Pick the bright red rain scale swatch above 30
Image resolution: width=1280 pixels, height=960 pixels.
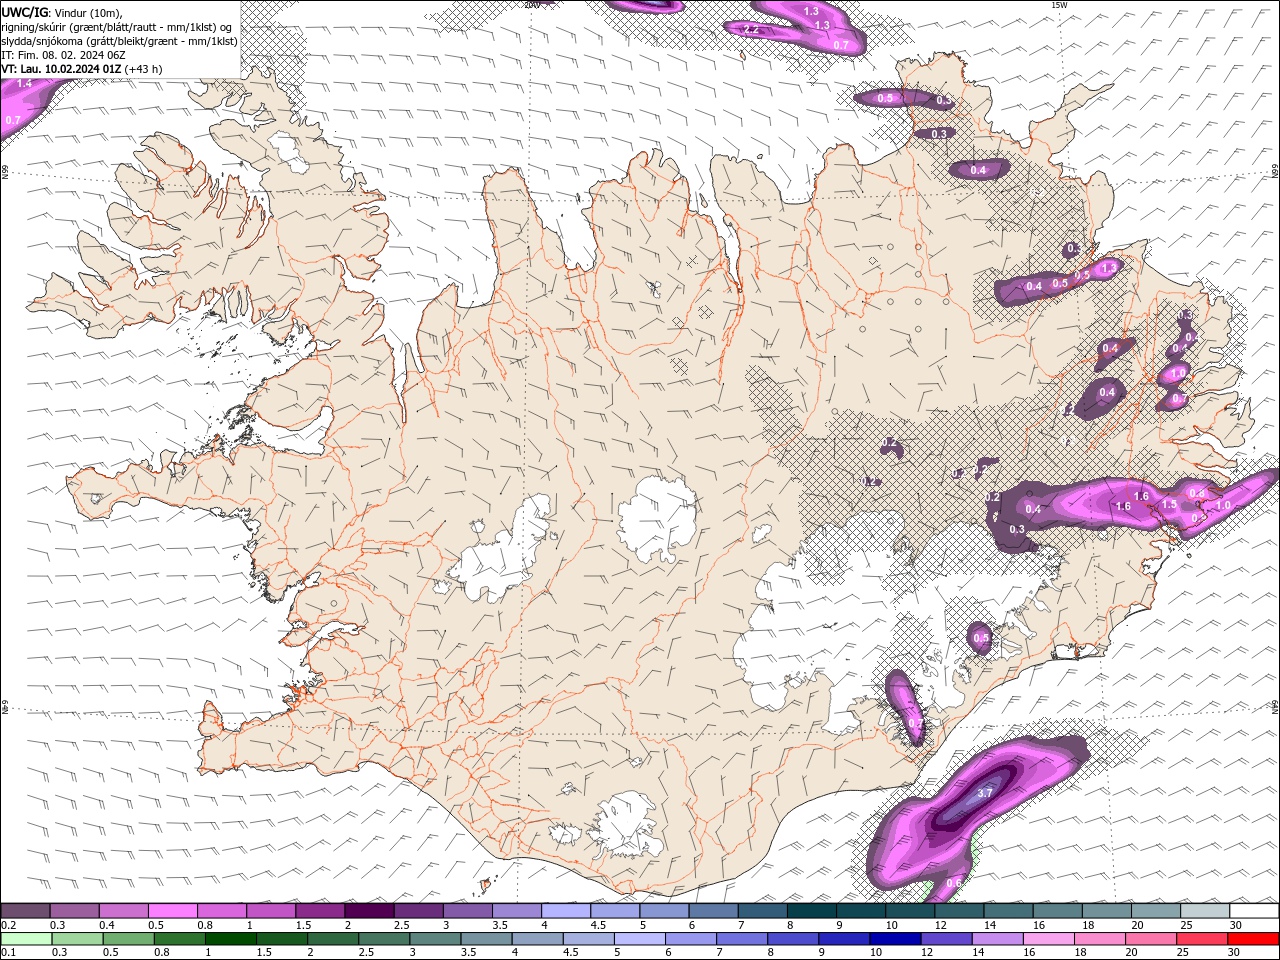1252,939
